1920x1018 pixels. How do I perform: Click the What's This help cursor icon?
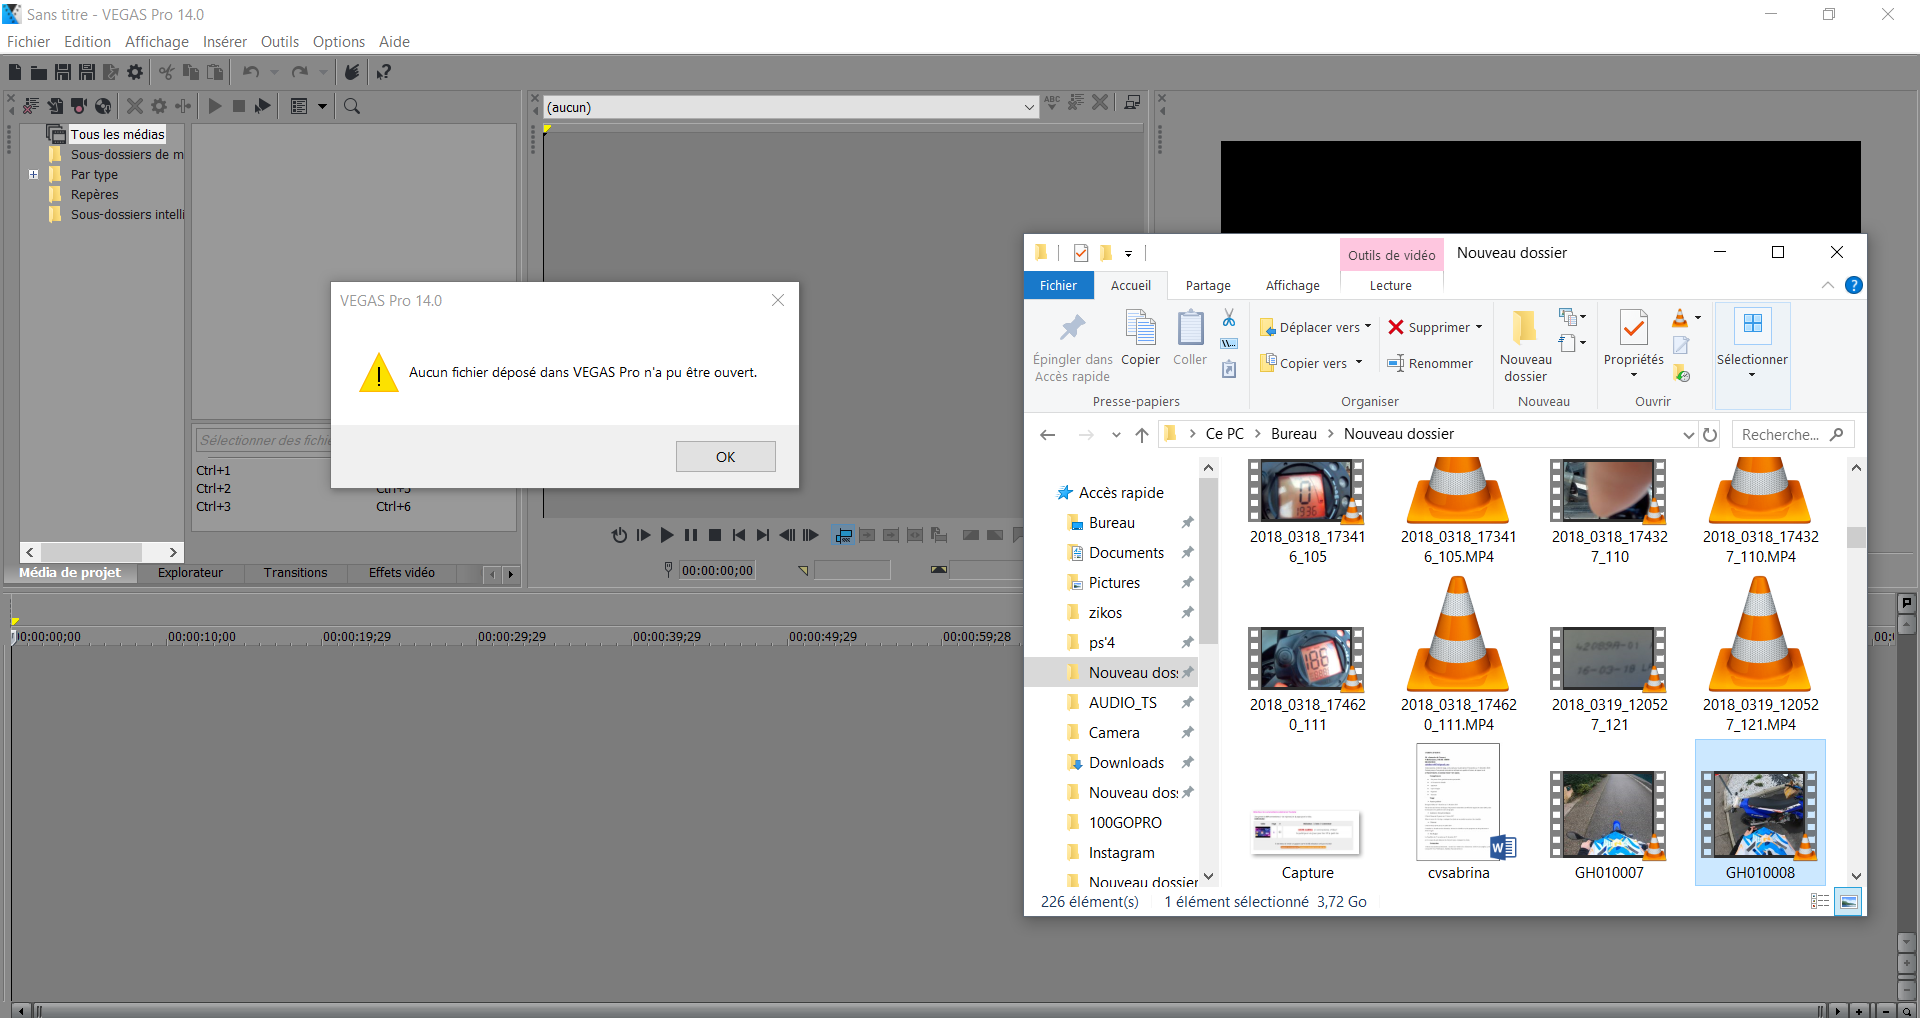[x=383, y=72]
